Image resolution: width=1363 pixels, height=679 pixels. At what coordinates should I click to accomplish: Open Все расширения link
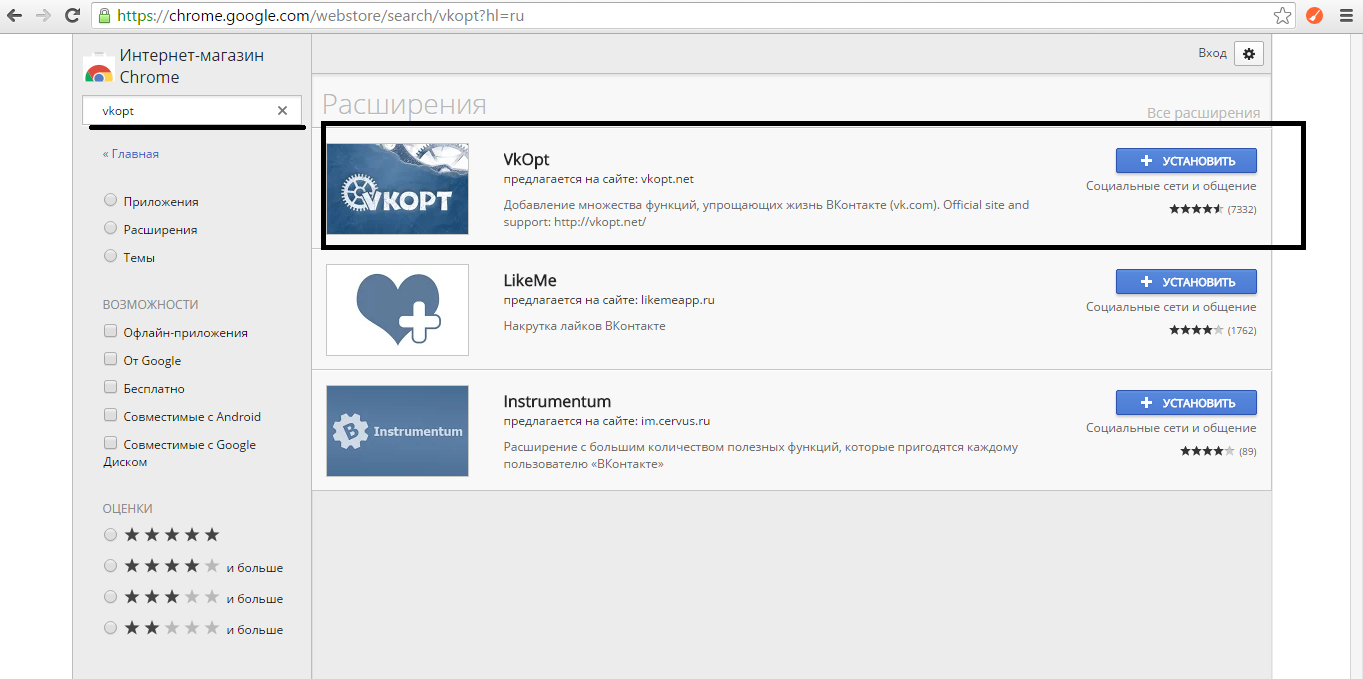(x=1203, y=113)
